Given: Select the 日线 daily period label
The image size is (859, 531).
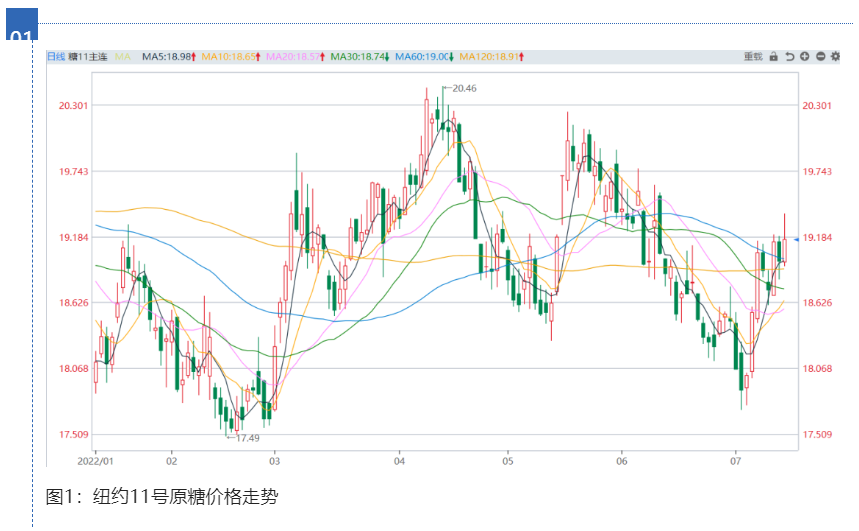Looking at the screenshot, I should click(56, 57).
